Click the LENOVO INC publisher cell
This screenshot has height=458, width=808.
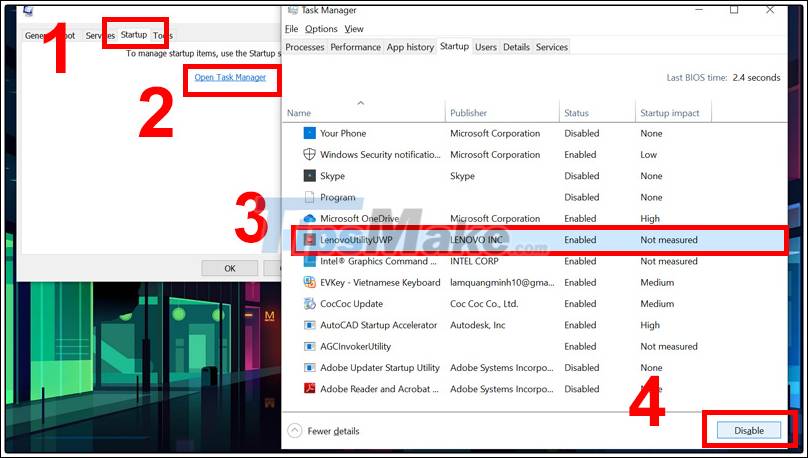(477, 240)
